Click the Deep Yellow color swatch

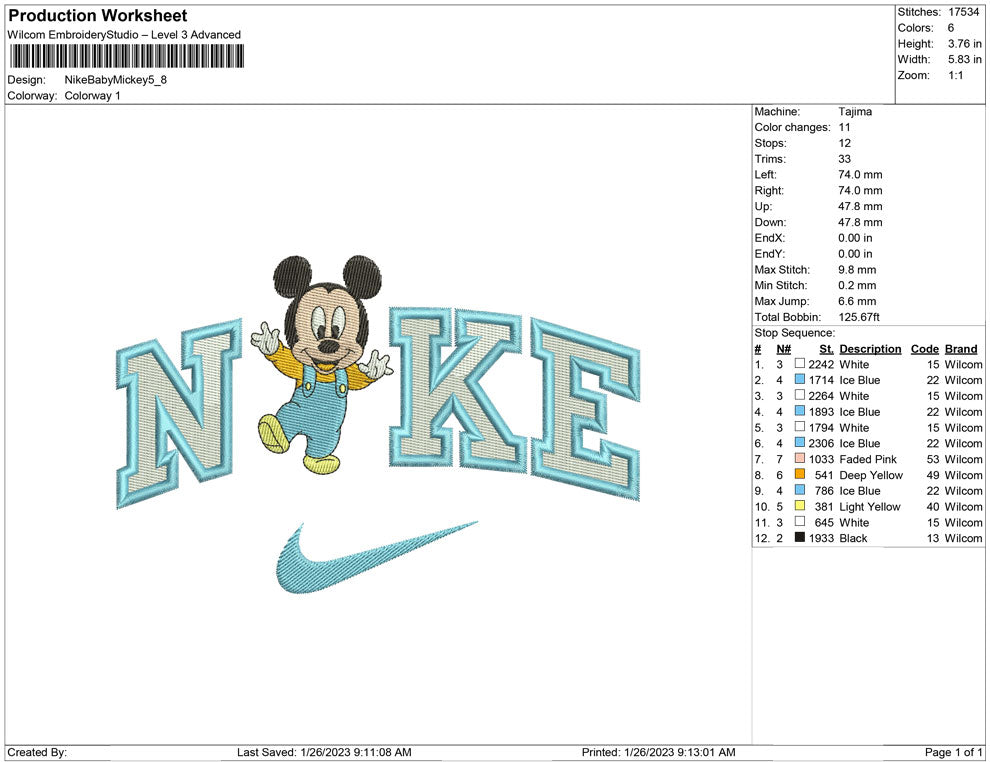point(800,474)
